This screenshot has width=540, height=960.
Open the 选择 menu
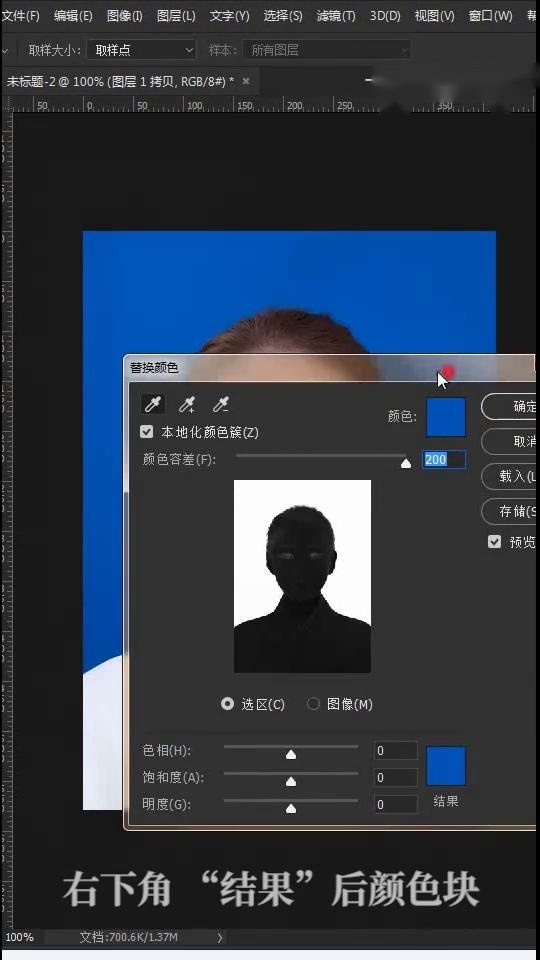(x=283, y=15)
